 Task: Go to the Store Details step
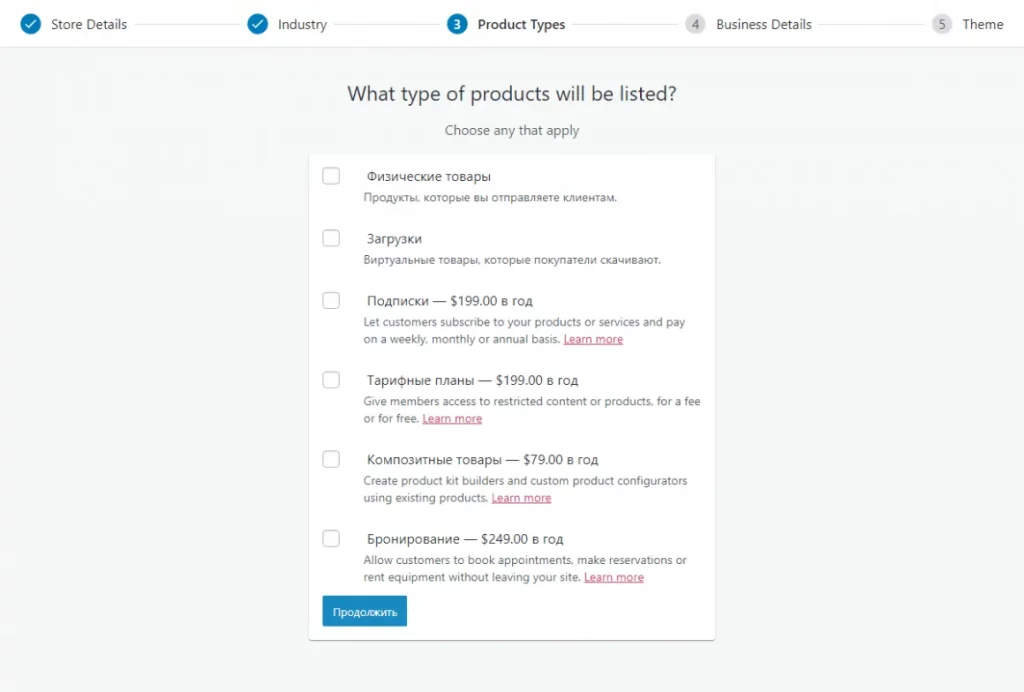coord(89,24)
